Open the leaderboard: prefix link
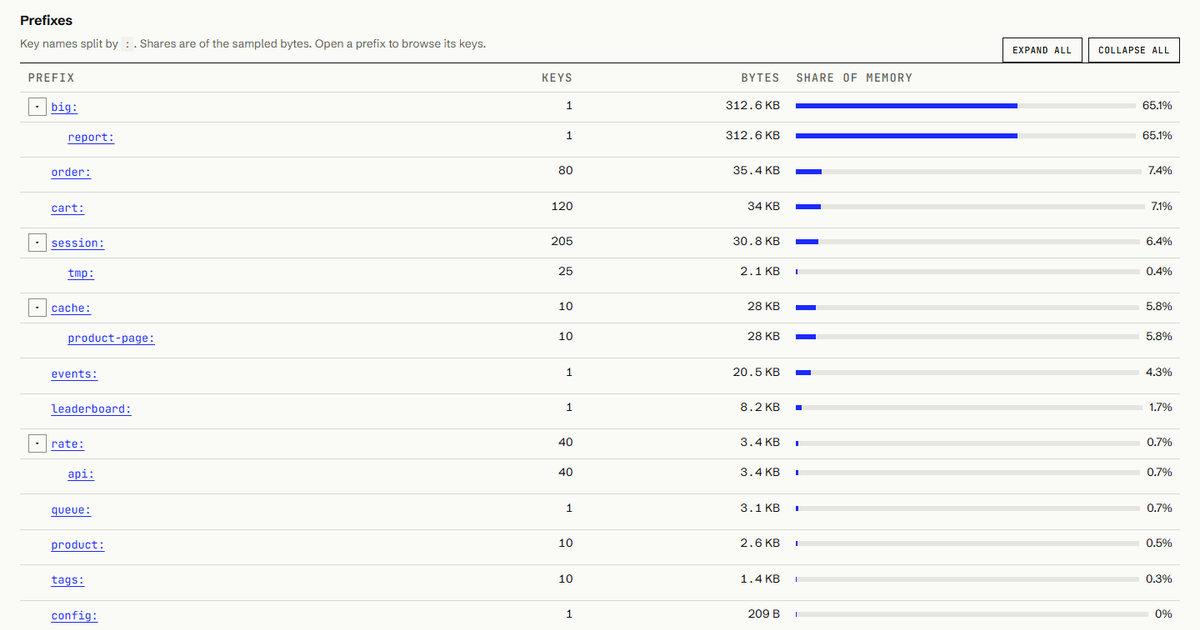1200x630 pixels. click(x=91, y=409)
